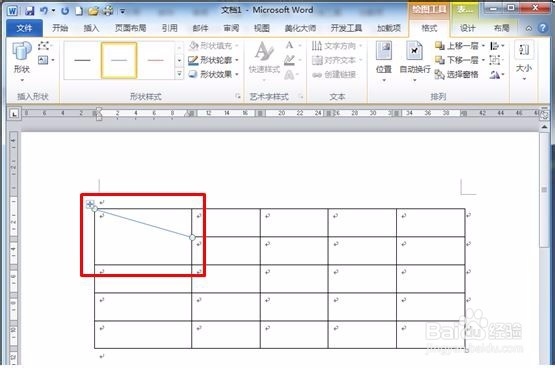This screenshot has width=555, height=368.
Task: Click the line's upper-left endpoint handle
Action: tap(95, 209)
